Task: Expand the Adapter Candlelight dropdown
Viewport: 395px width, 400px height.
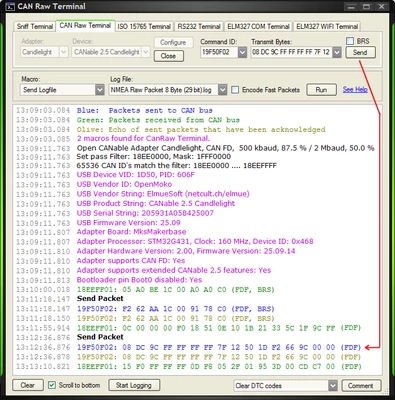Action: pyautogui.click(x=64, y=52)
